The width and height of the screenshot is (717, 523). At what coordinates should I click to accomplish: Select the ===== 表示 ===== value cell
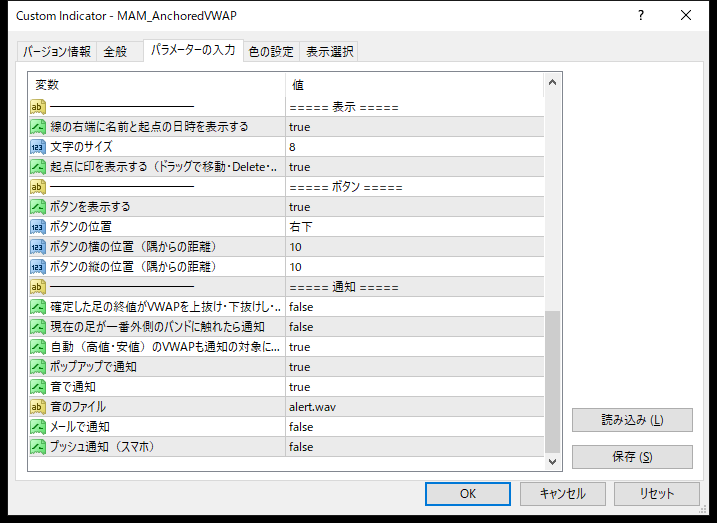[x=415, y=107]
